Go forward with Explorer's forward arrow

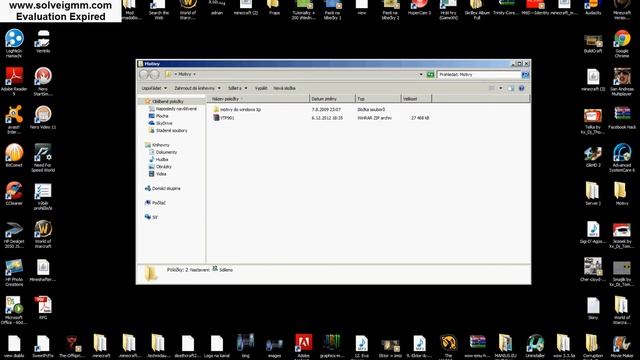pyautogui.click(x=154, y=74)
